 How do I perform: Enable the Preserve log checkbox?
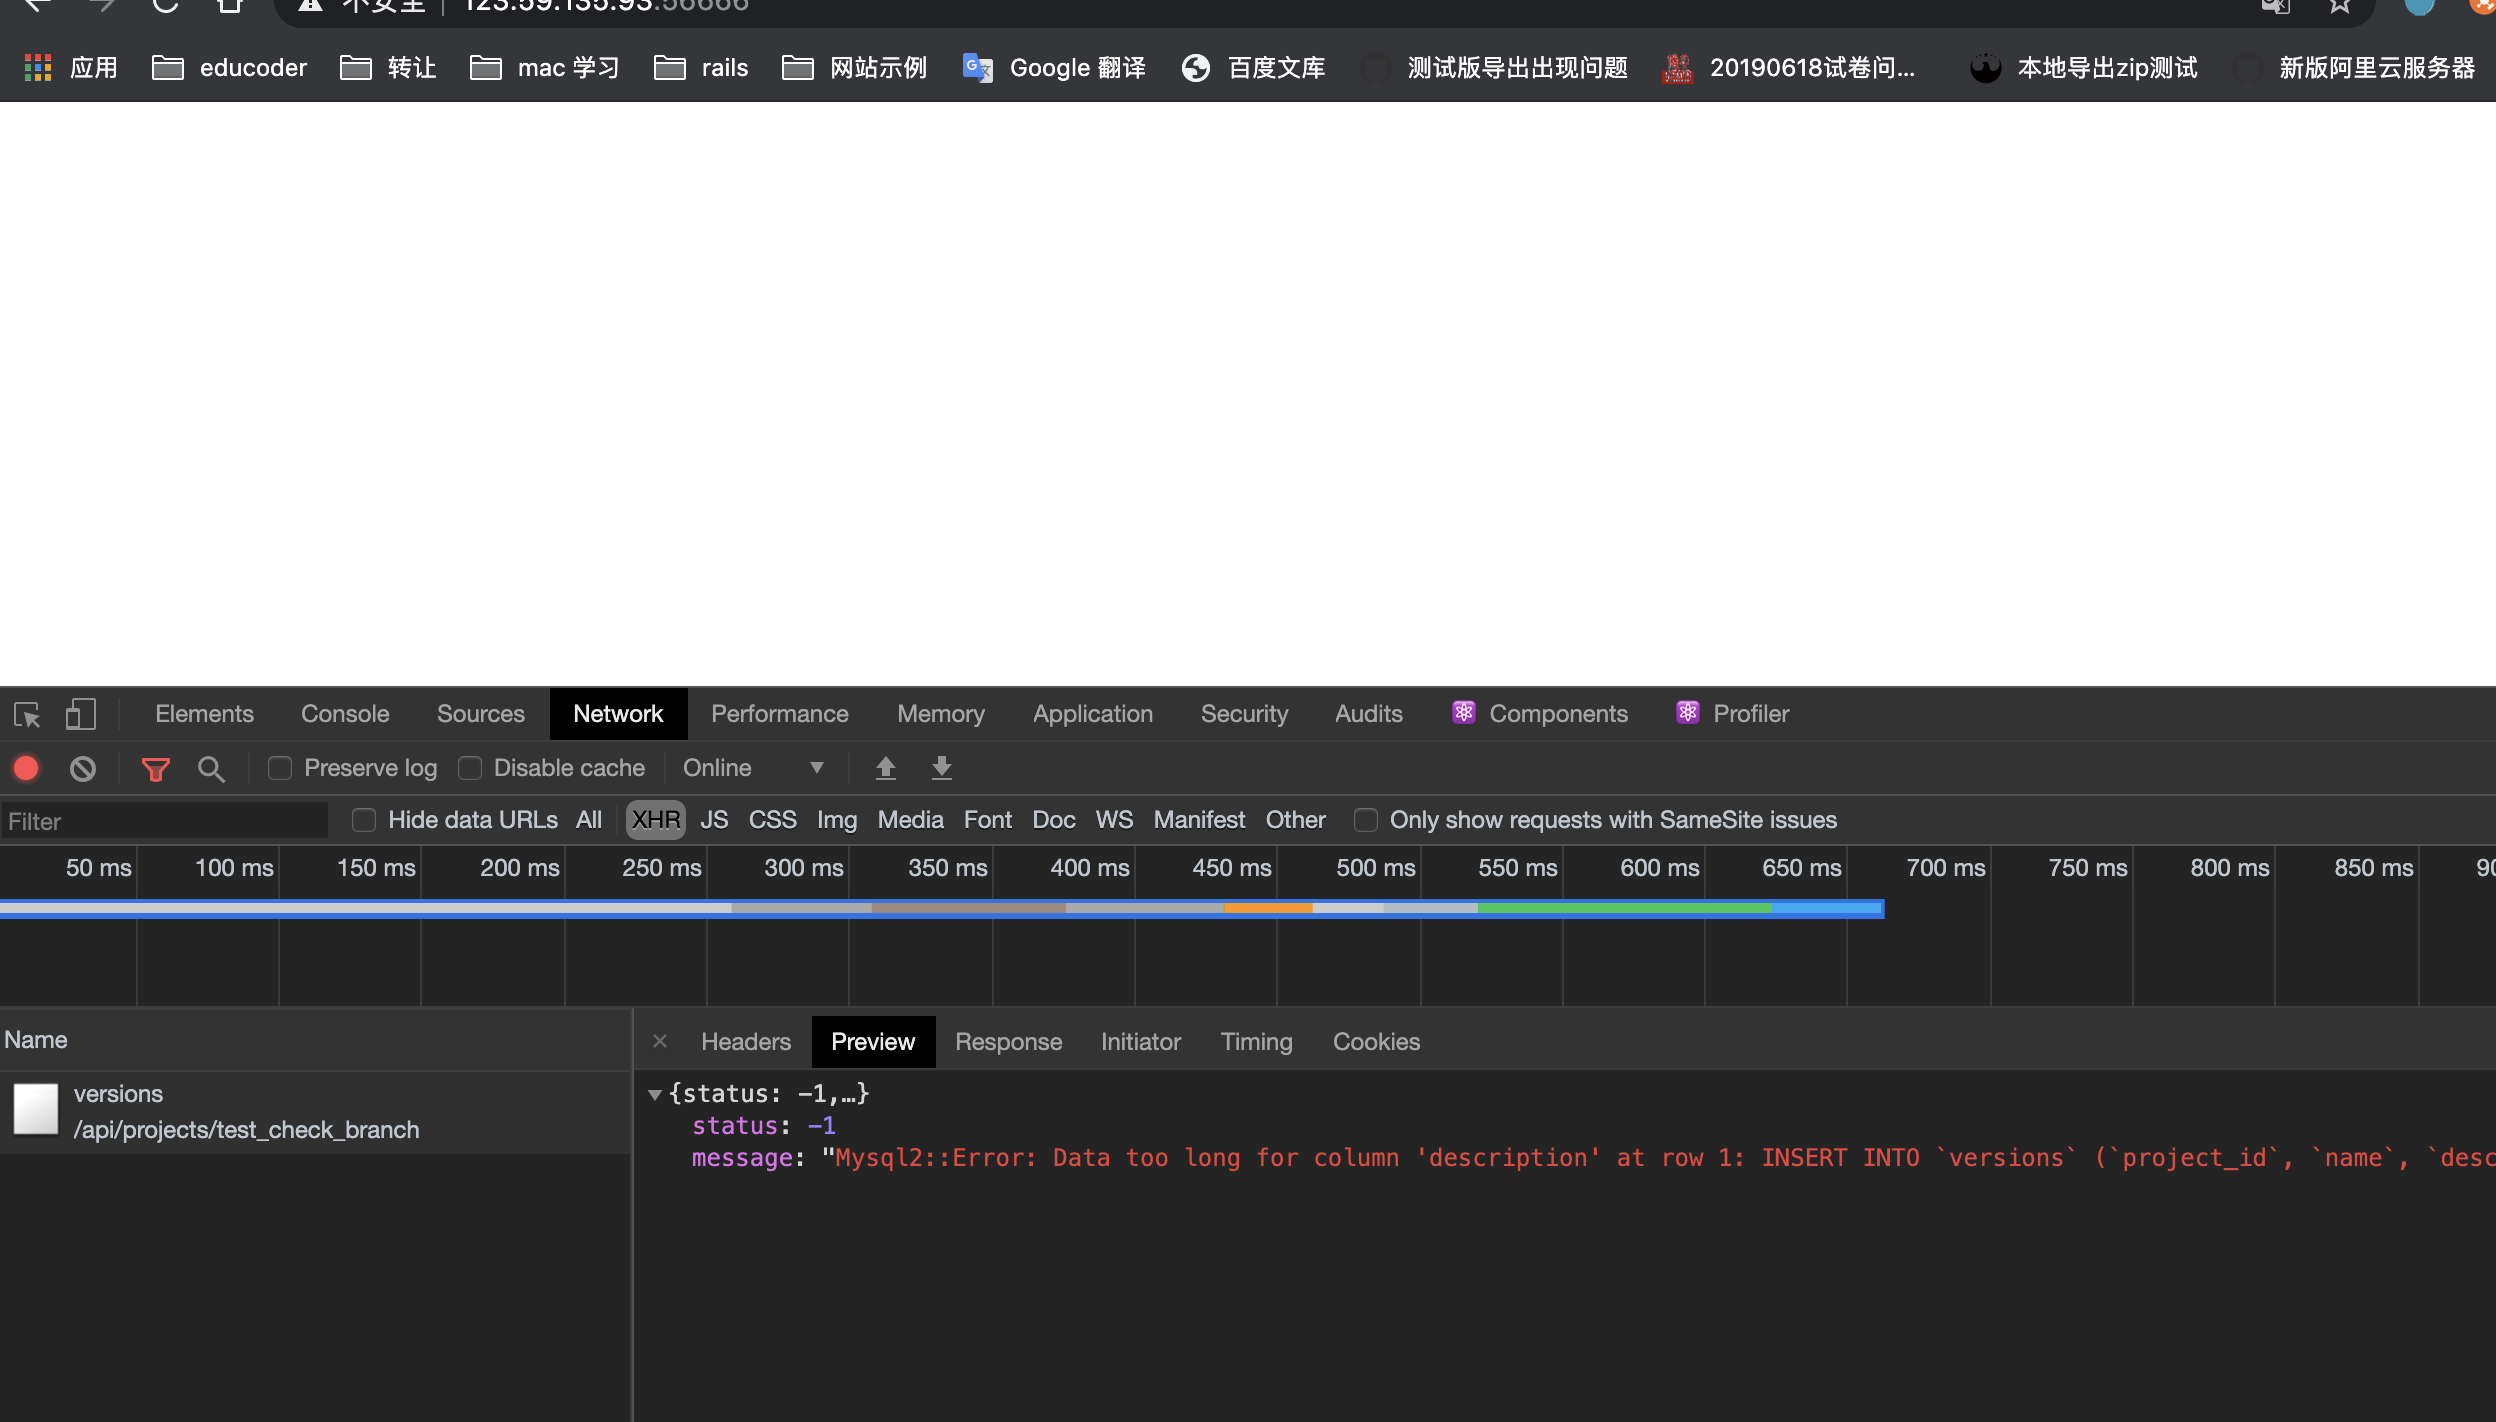[x=280, y=768]
